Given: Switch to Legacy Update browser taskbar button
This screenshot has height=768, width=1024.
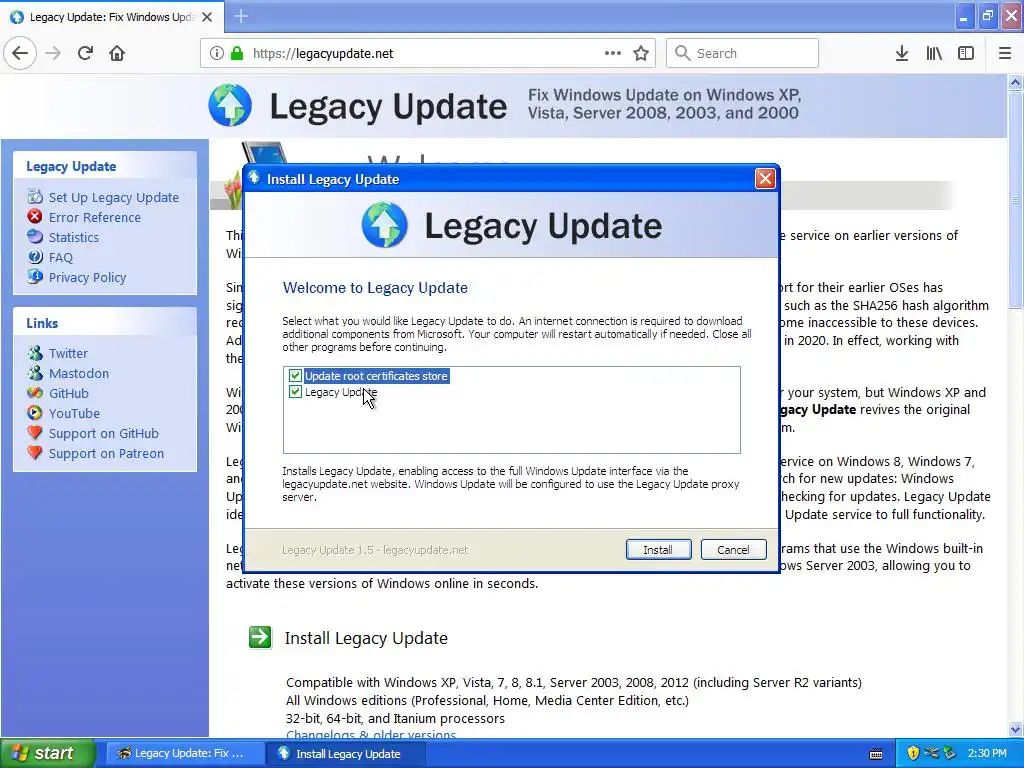Looking at the screenshot, I should pyautogui.click(x=184, y=754).
